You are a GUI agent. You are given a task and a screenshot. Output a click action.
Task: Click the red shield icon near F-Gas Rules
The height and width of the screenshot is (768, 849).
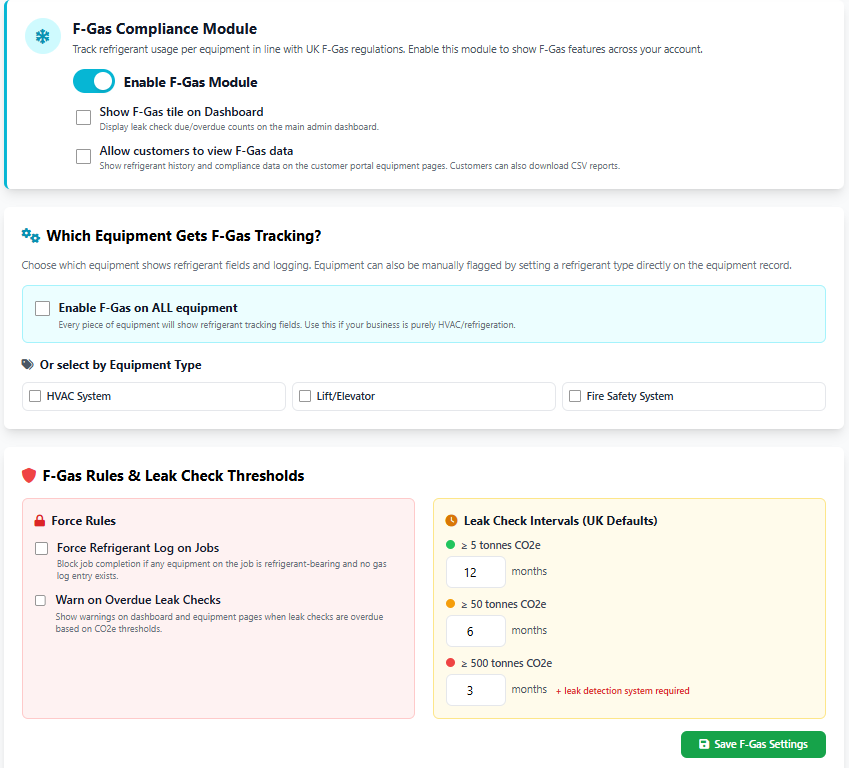tap(29, 476)
